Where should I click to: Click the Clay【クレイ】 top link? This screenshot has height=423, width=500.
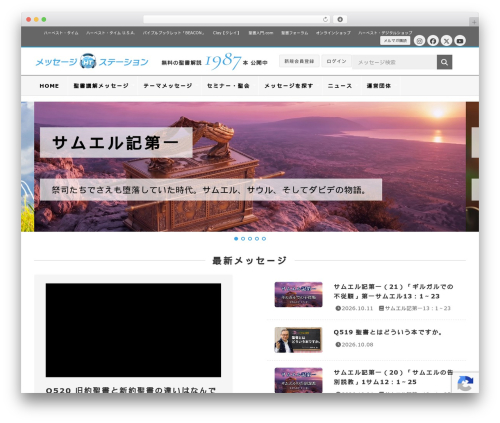226,33
